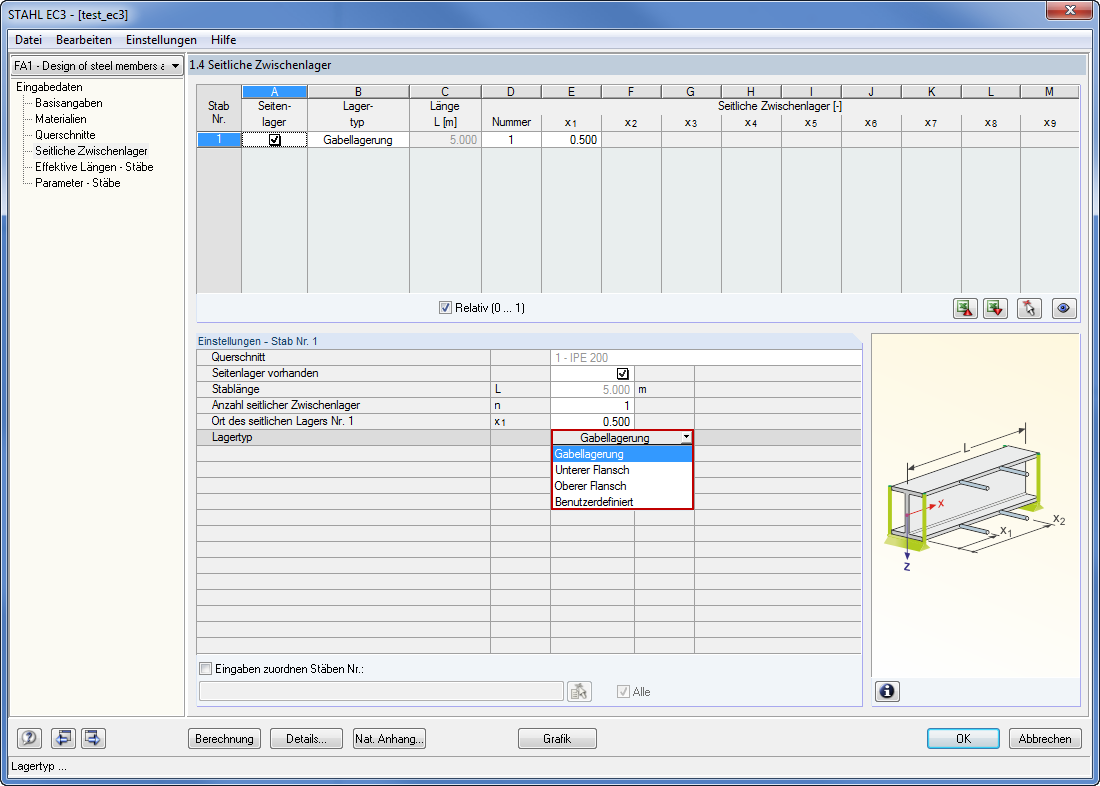This screenshot has width=1100, height=786.
Task: Click the Excel import icon with down arrow
Action: pyautogui.click(x=995, y=308)
